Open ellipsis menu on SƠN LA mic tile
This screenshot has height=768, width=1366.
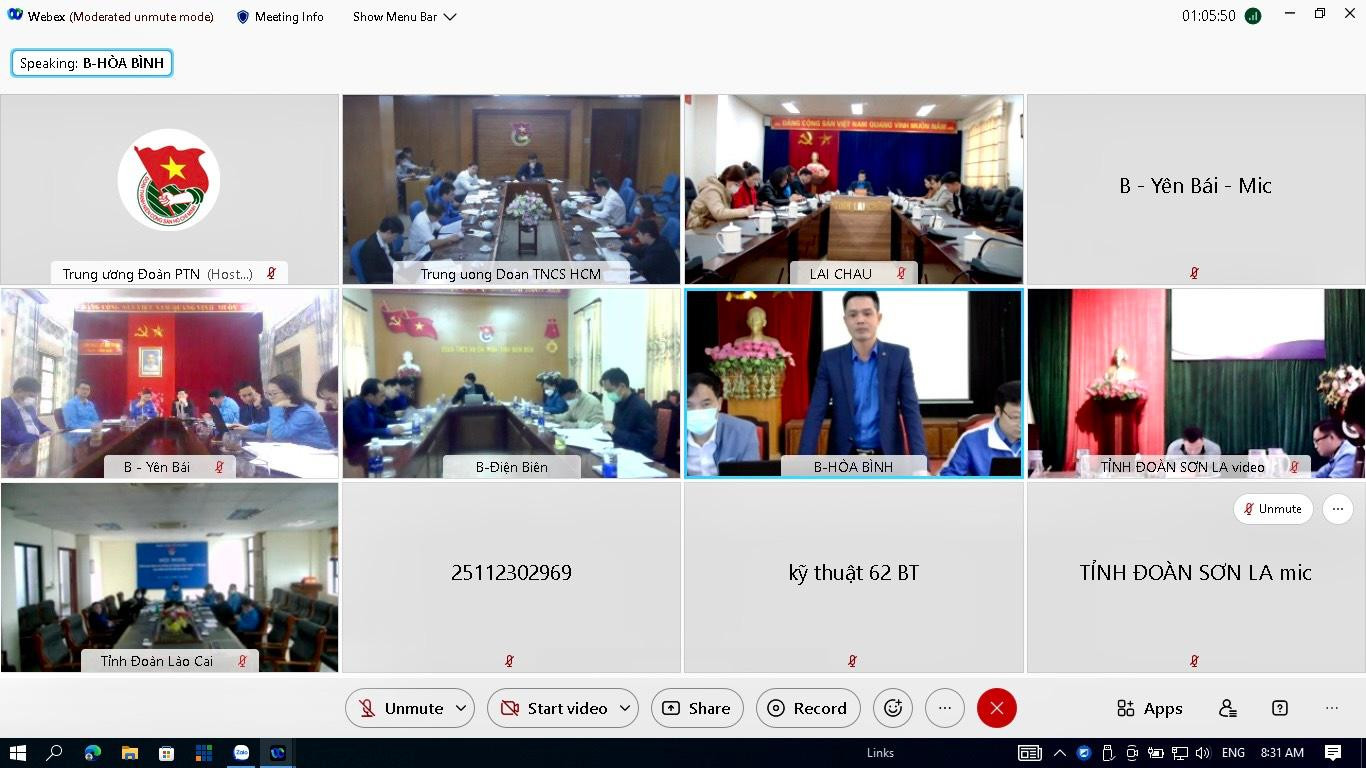coord(1338,509)
